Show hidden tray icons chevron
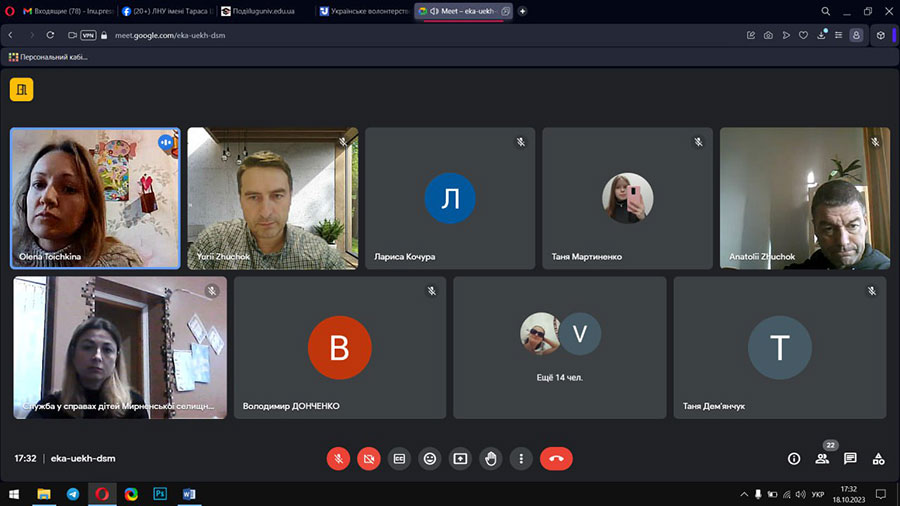Viewport: 900px width, 506px height. point(744,494)
